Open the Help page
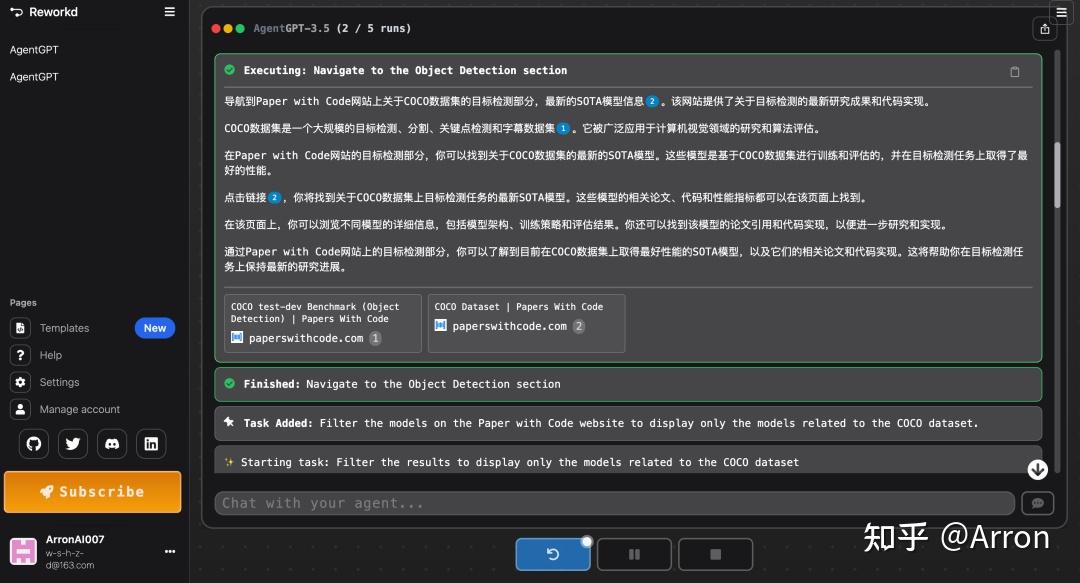Screen dimensions: 1080x583 coord(50,355)
